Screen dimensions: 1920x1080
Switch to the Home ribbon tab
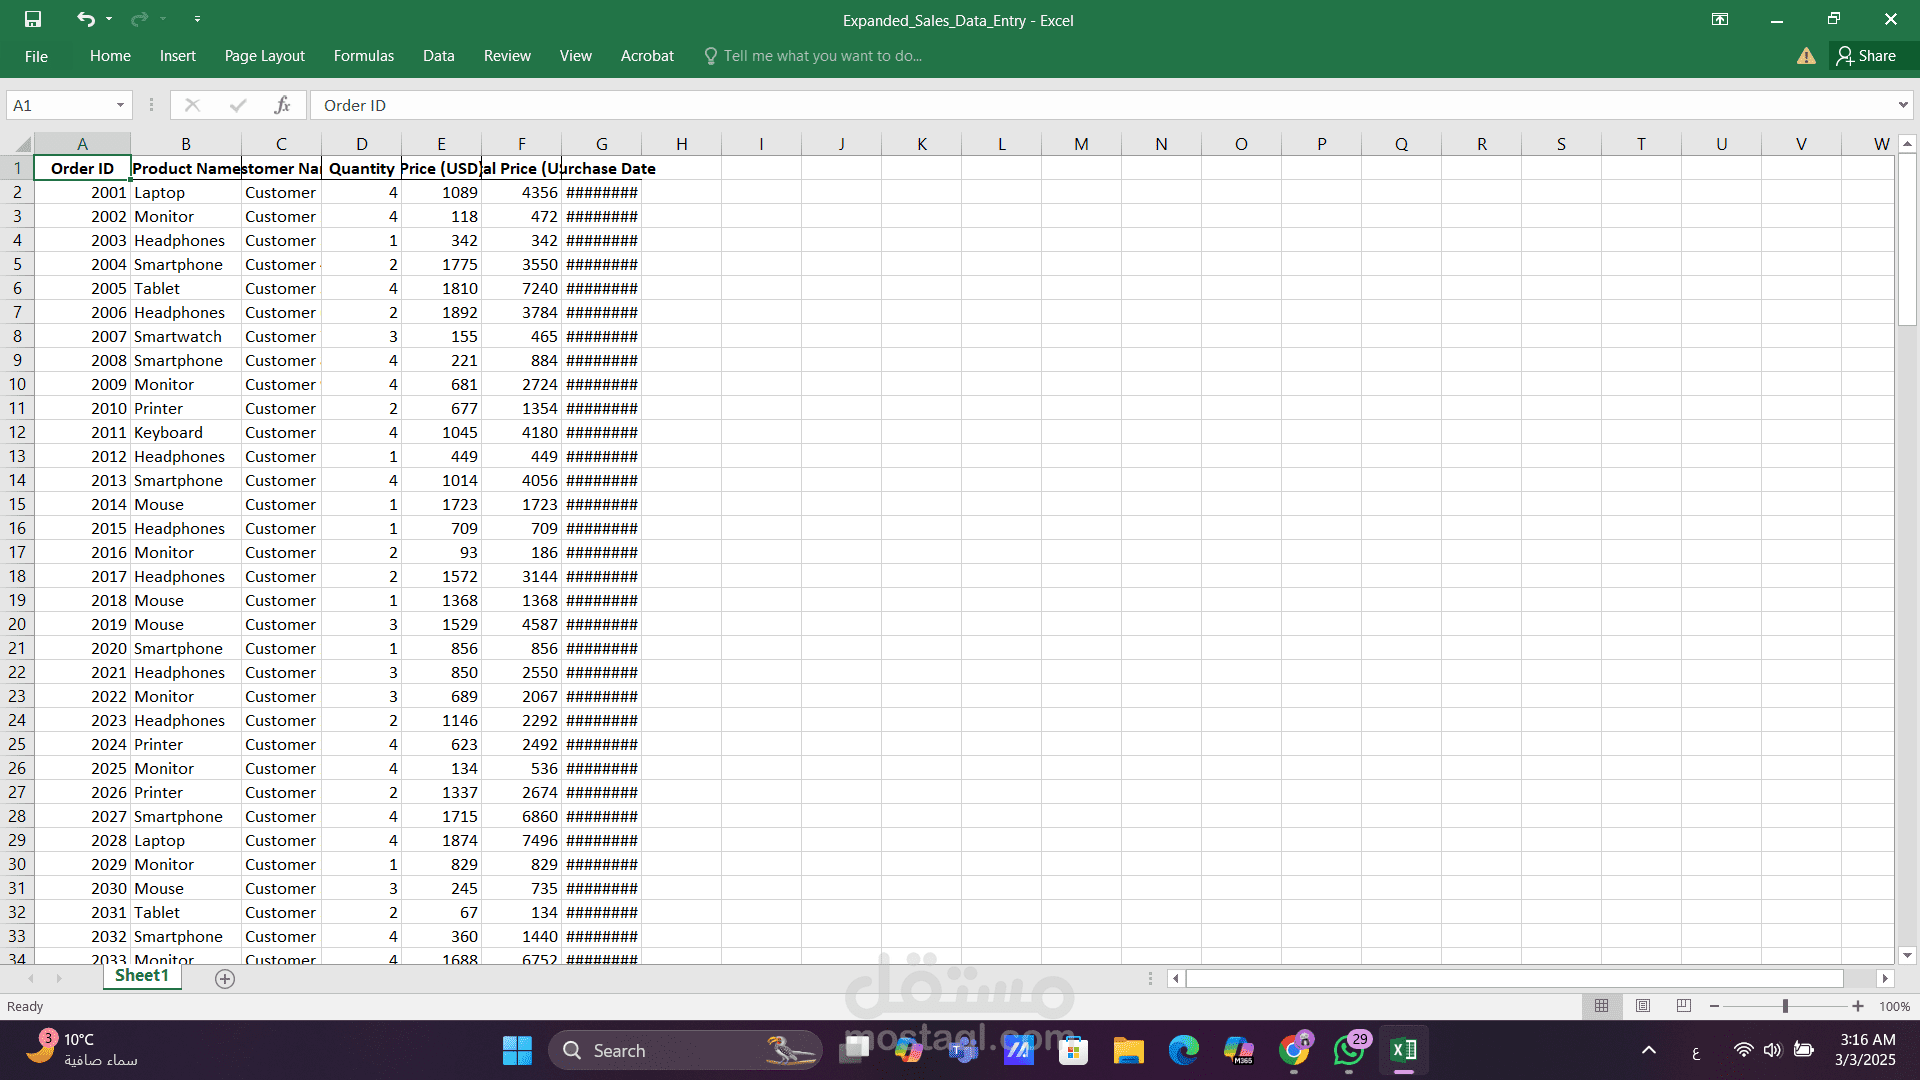[x=110, y=56]
